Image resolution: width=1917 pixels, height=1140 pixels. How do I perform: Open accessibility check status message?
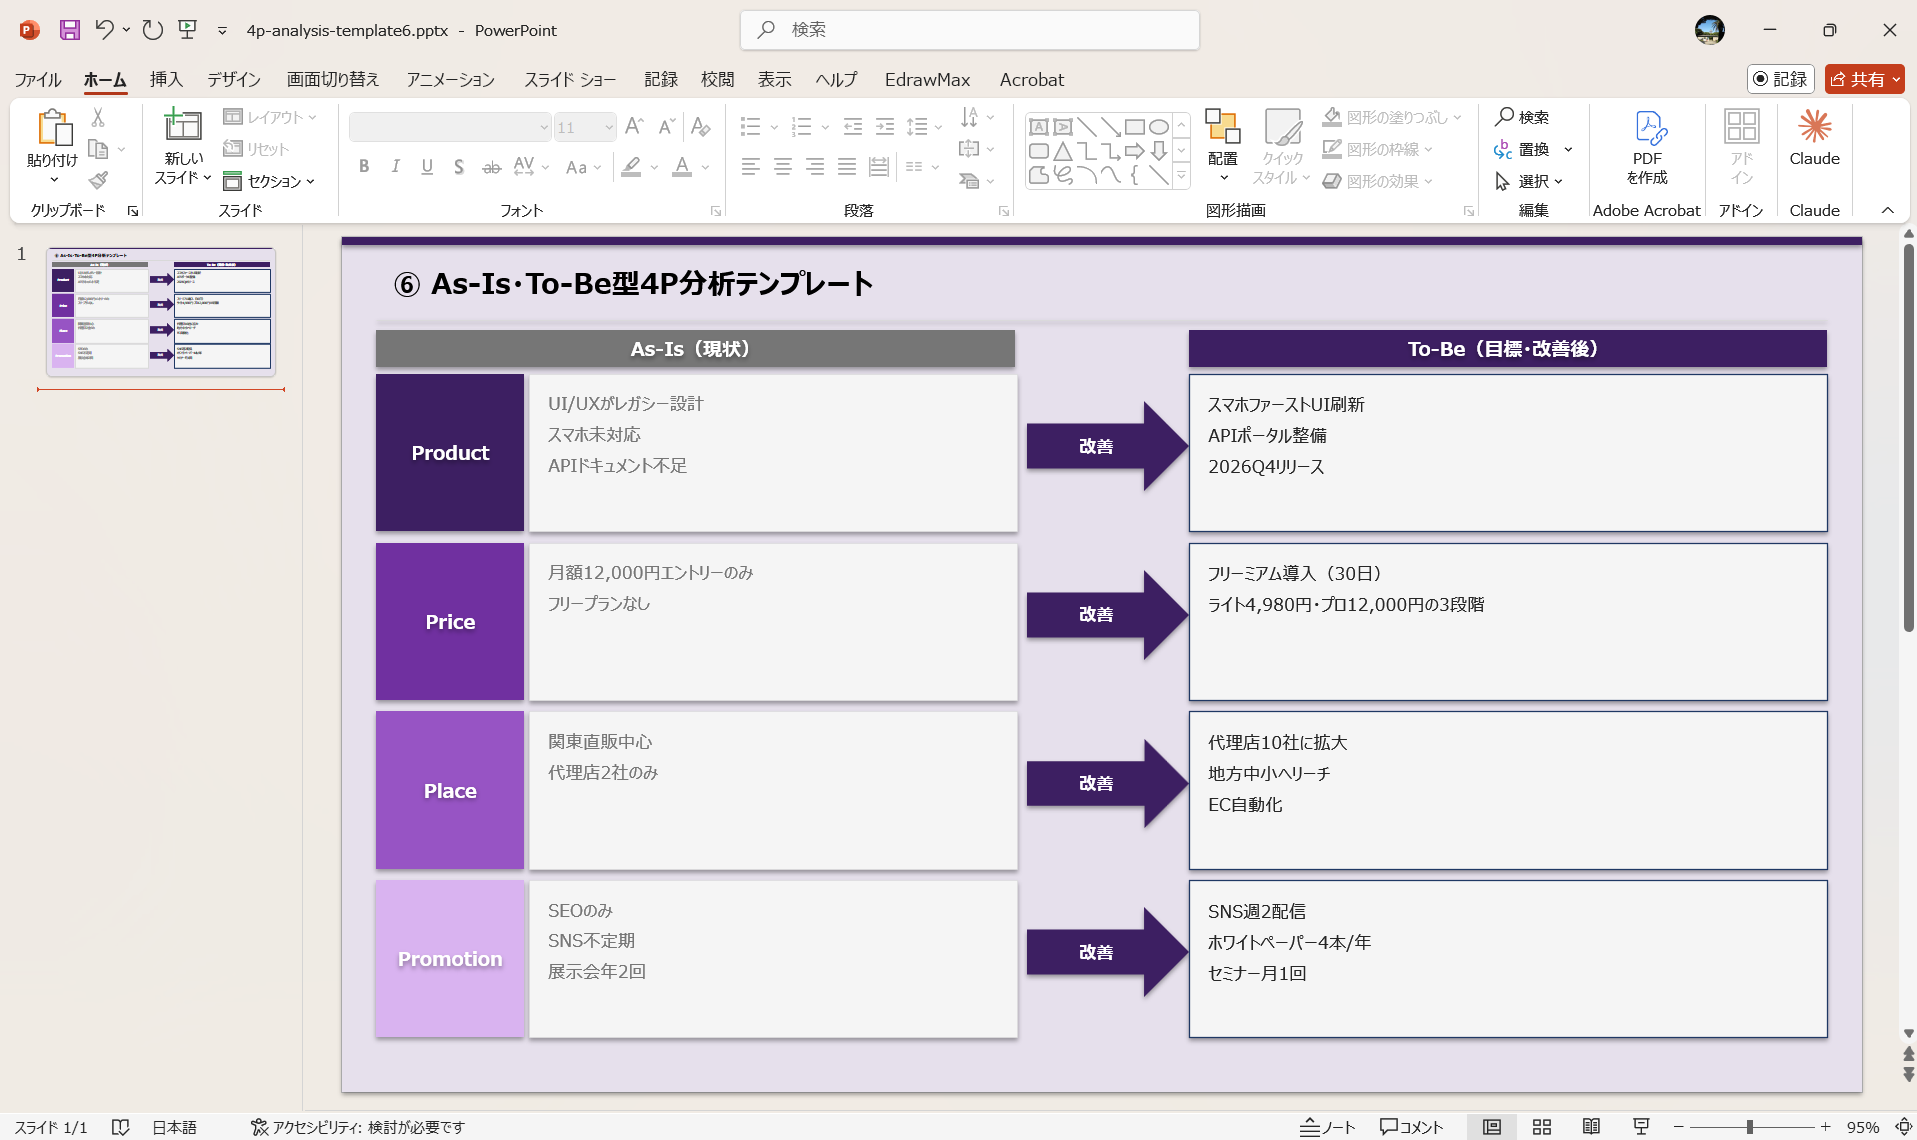pyautogui.click(x=357, y=1127)
